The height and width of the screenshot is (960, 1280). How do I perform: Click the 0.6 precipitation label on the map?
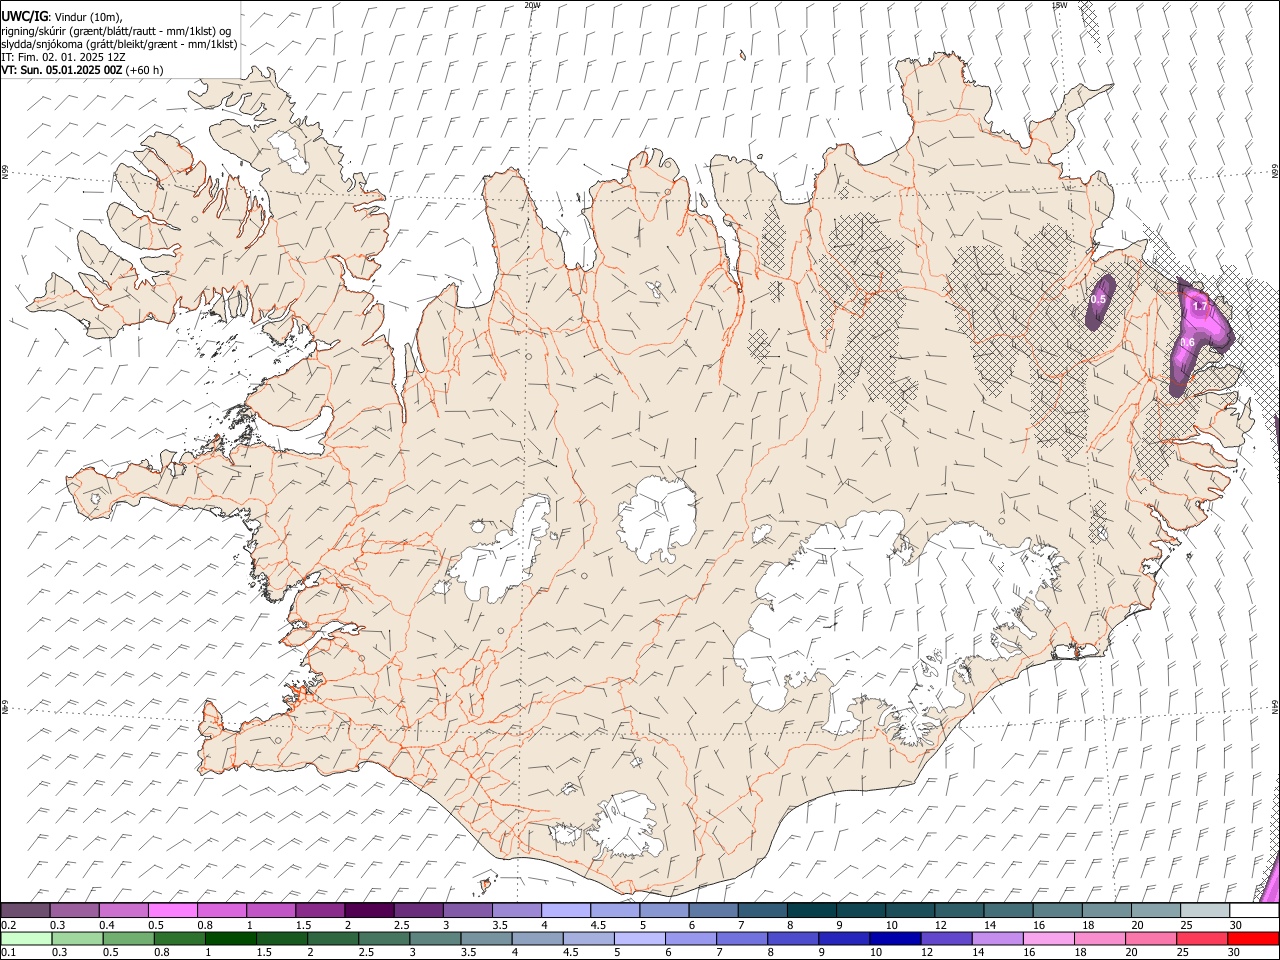pos(1188,343)
